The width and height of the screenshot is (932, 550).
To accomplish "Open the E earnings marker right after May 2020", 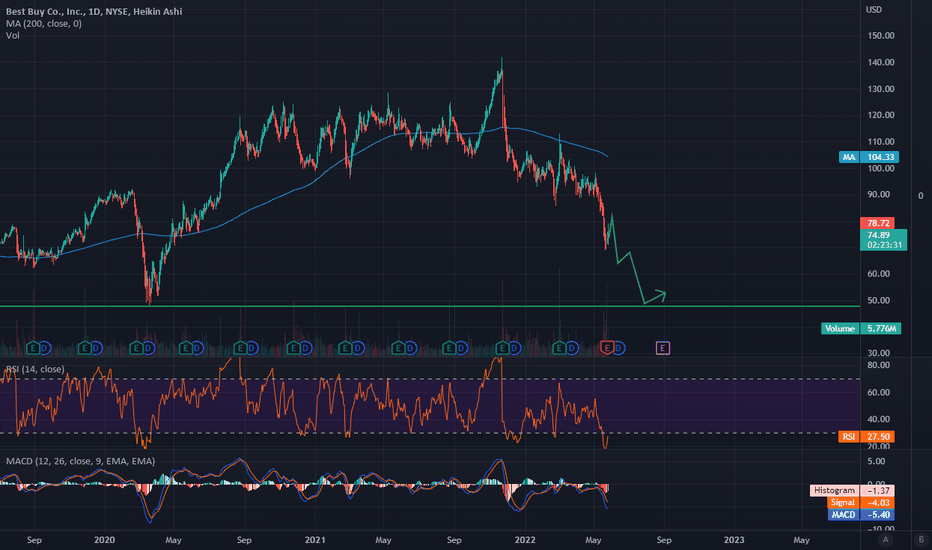I will [x=185, y=348].
